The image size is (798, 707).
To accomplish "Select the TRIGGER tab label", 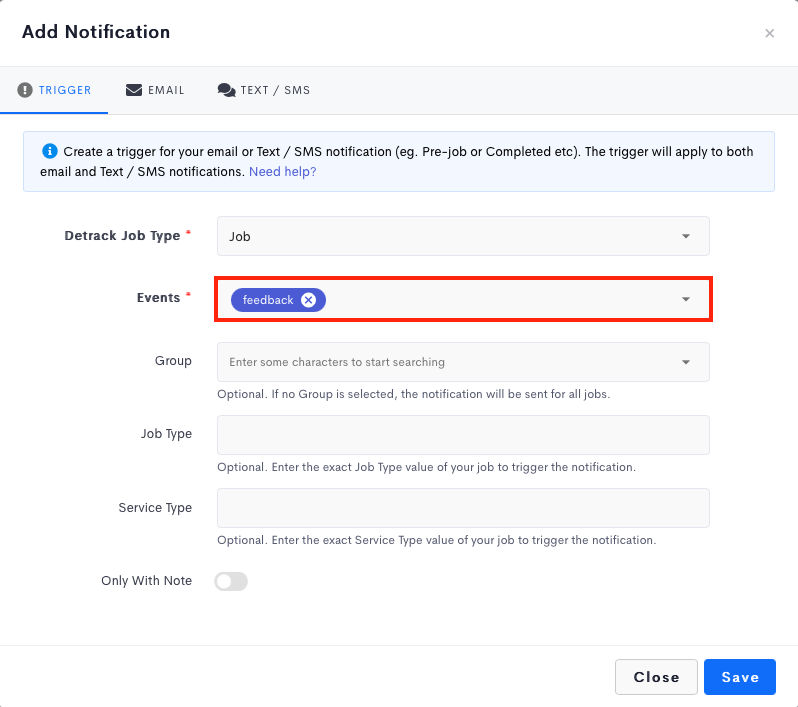I will 65,90.
